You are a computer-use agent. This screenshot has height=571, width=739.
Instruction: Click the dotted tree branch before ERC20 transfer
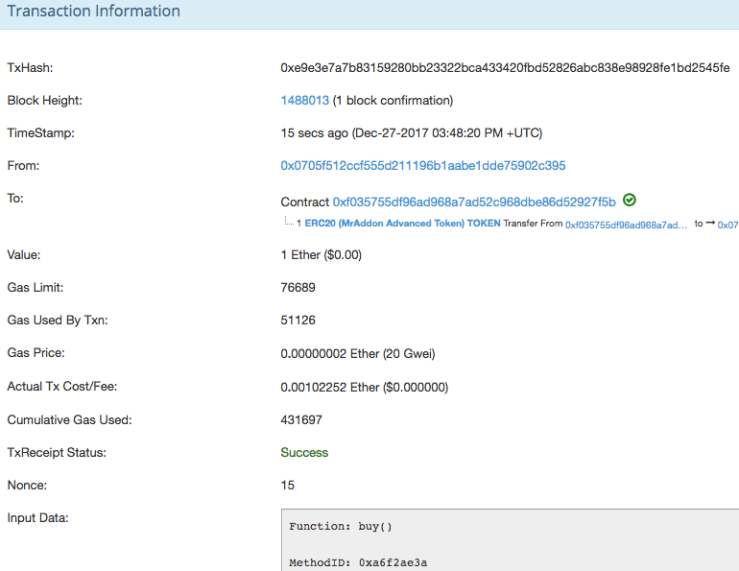pos(288,223)
